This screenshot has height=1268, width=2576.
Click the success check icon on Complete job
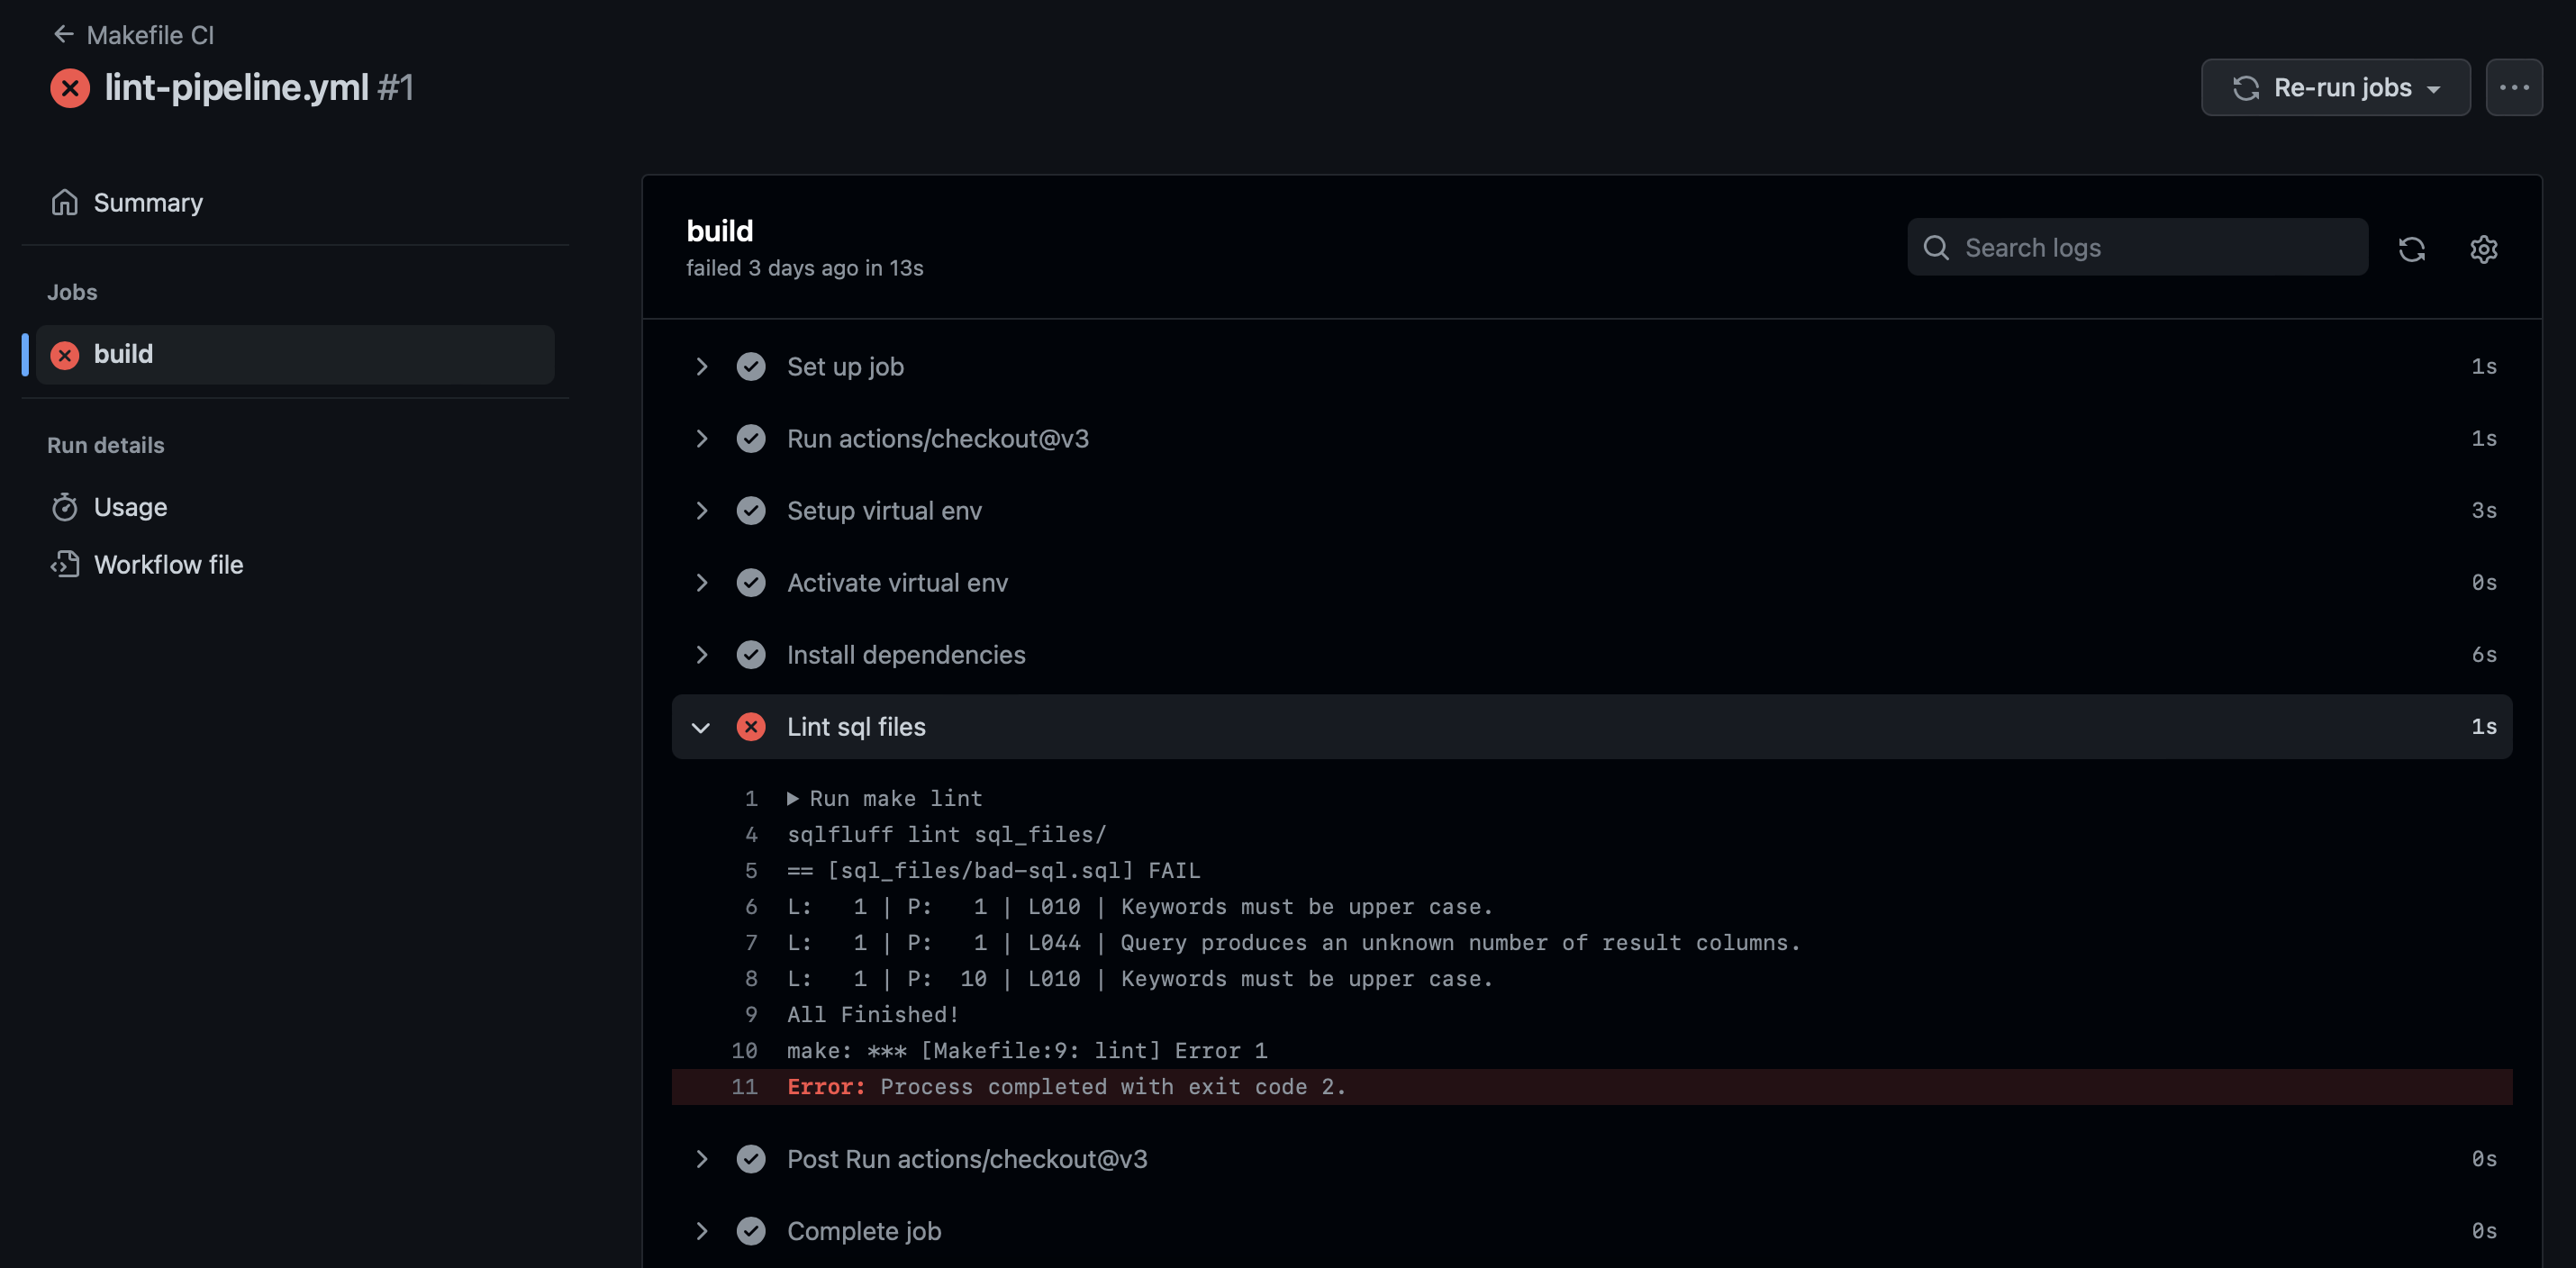tap(751, 1231)
